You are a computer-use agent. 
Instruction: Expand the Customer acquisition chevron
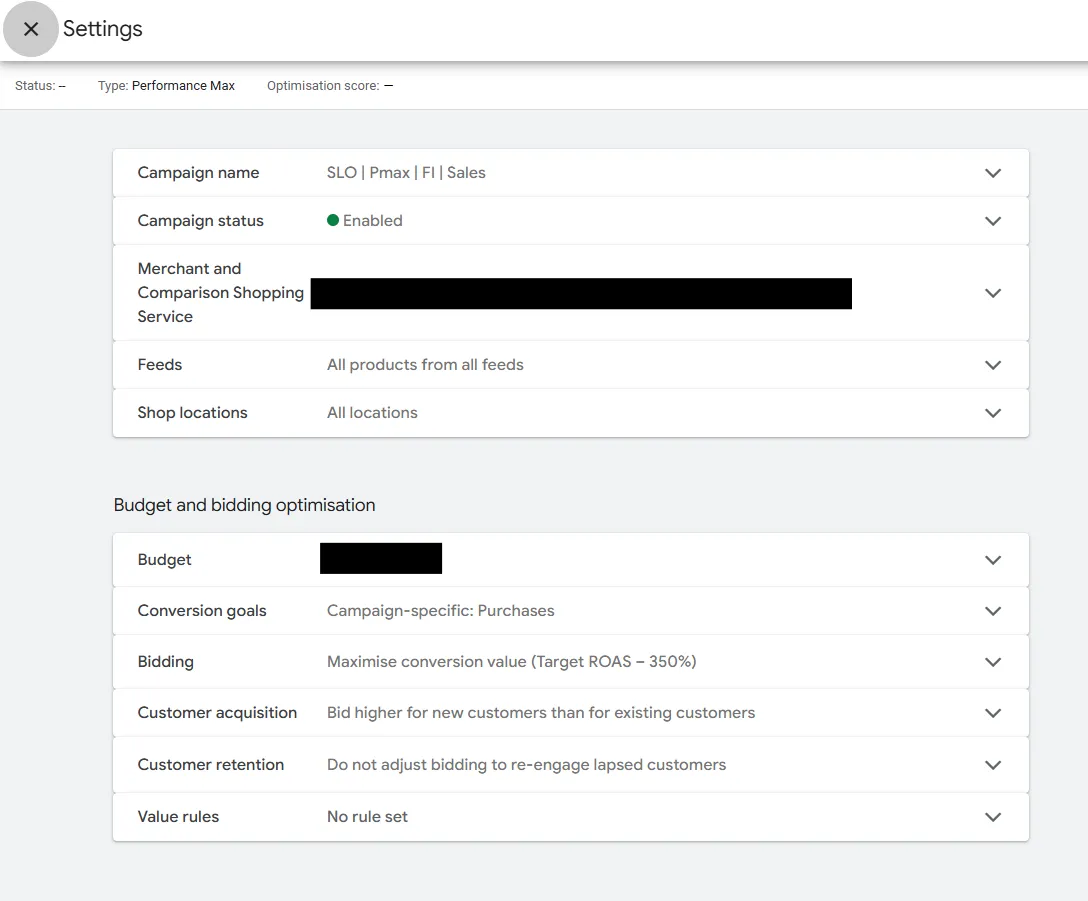coord(992,713)
